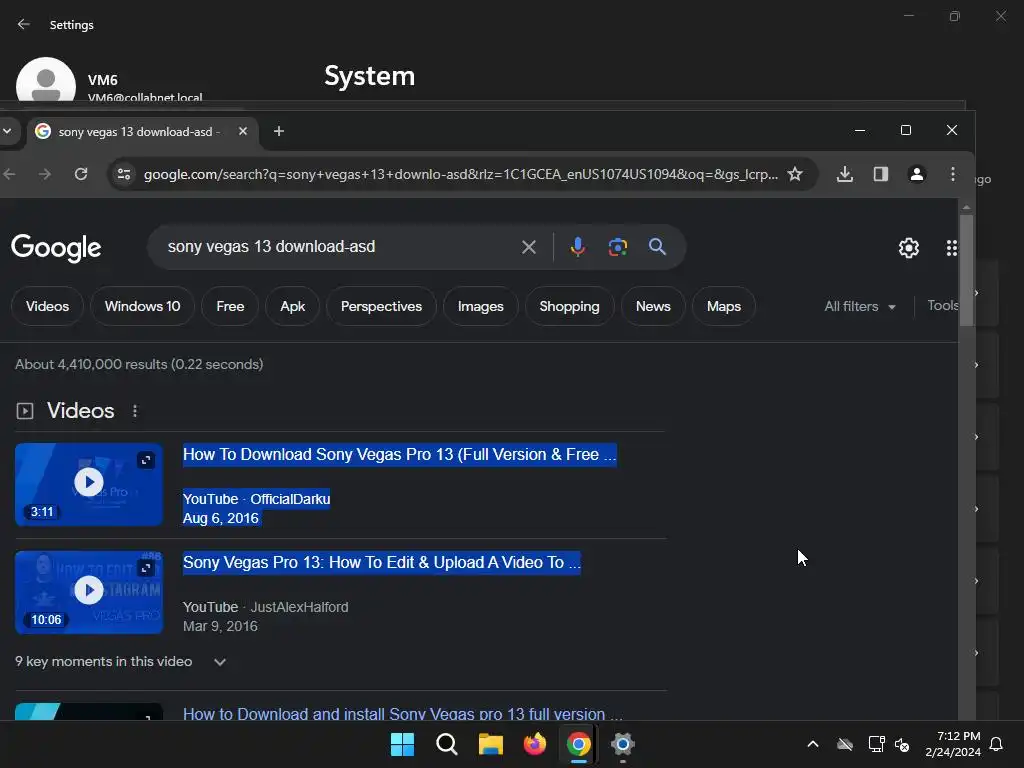Select the Images filter chip
The width and height of the screenshot is (1024, 768).
pos(481,306)
